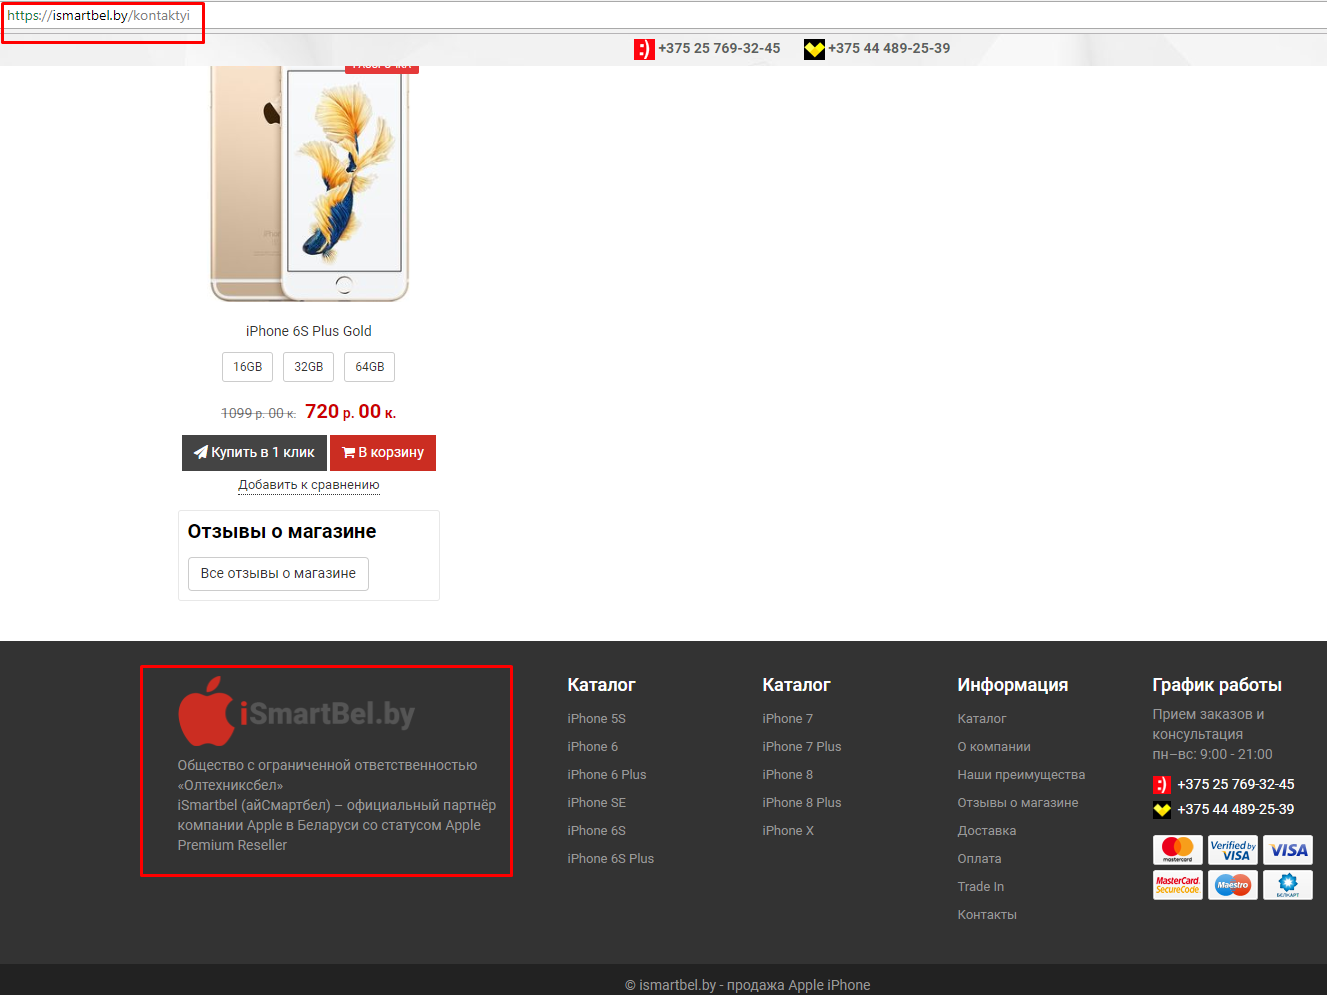
Task: Add to cart with В корзину button
Action: click(x=383, y=452)
